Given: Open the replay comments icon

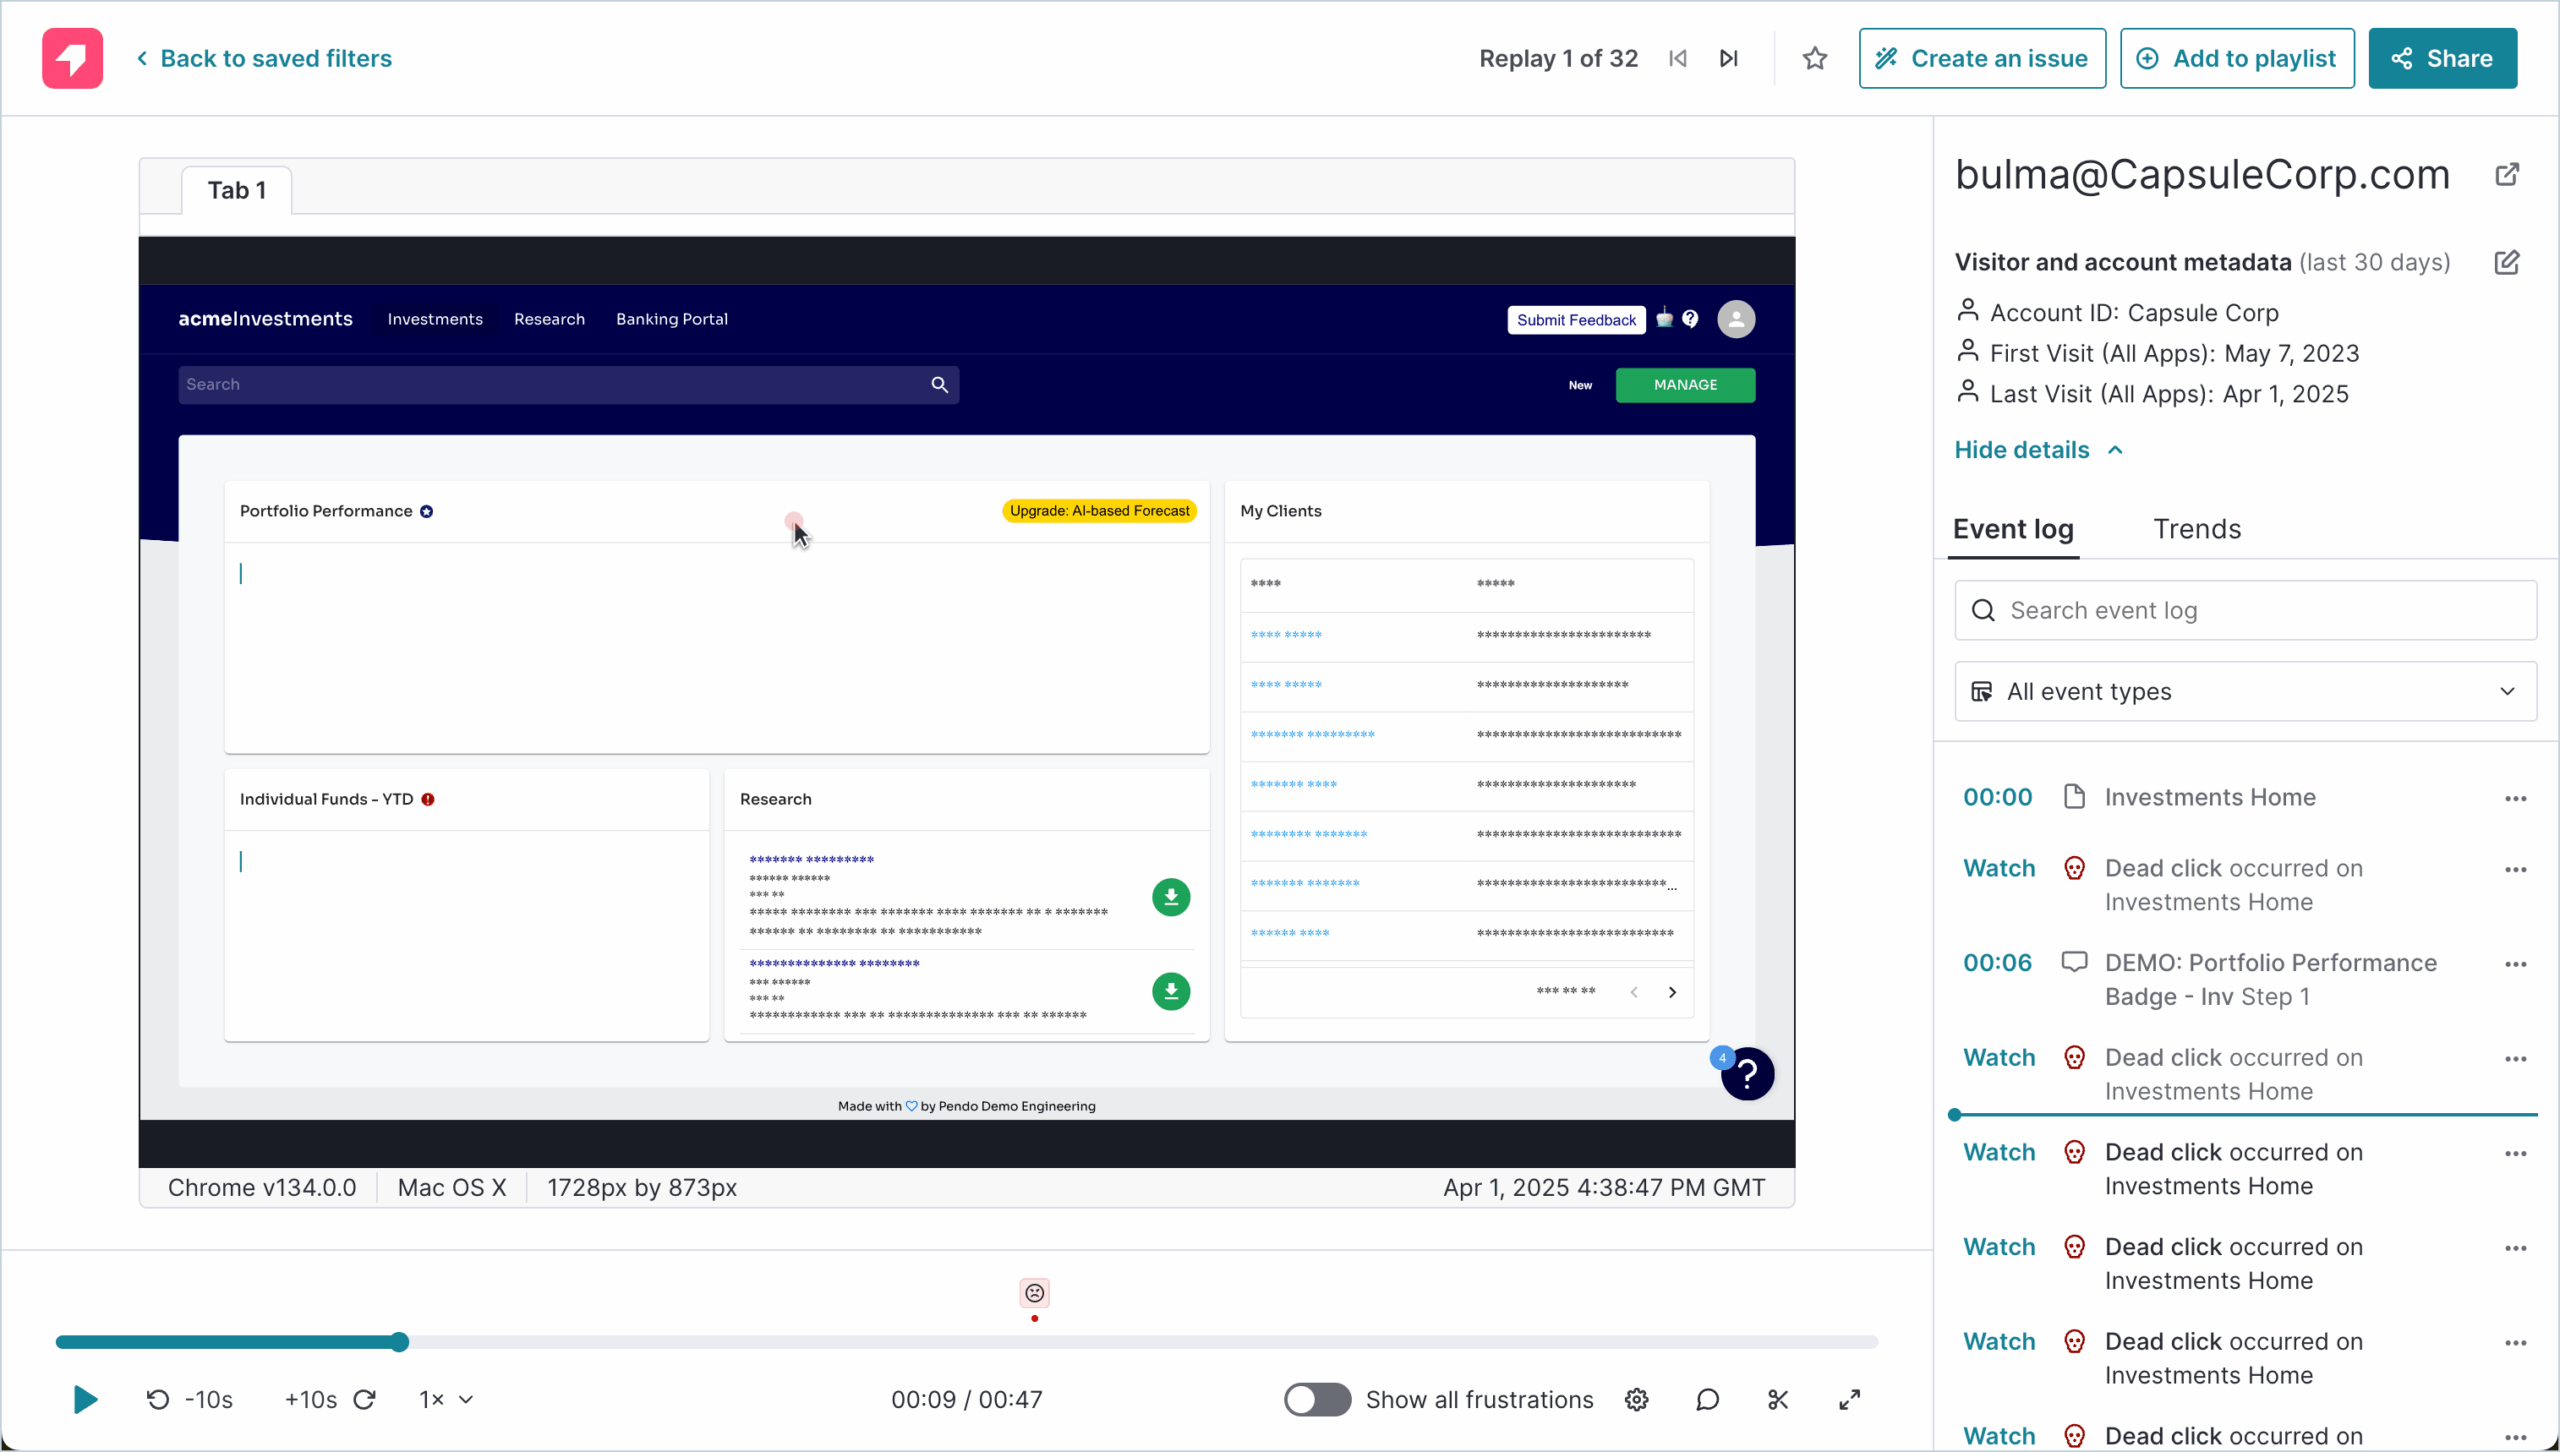Looking at the screenshot, I should [x=1707, y=1399].
